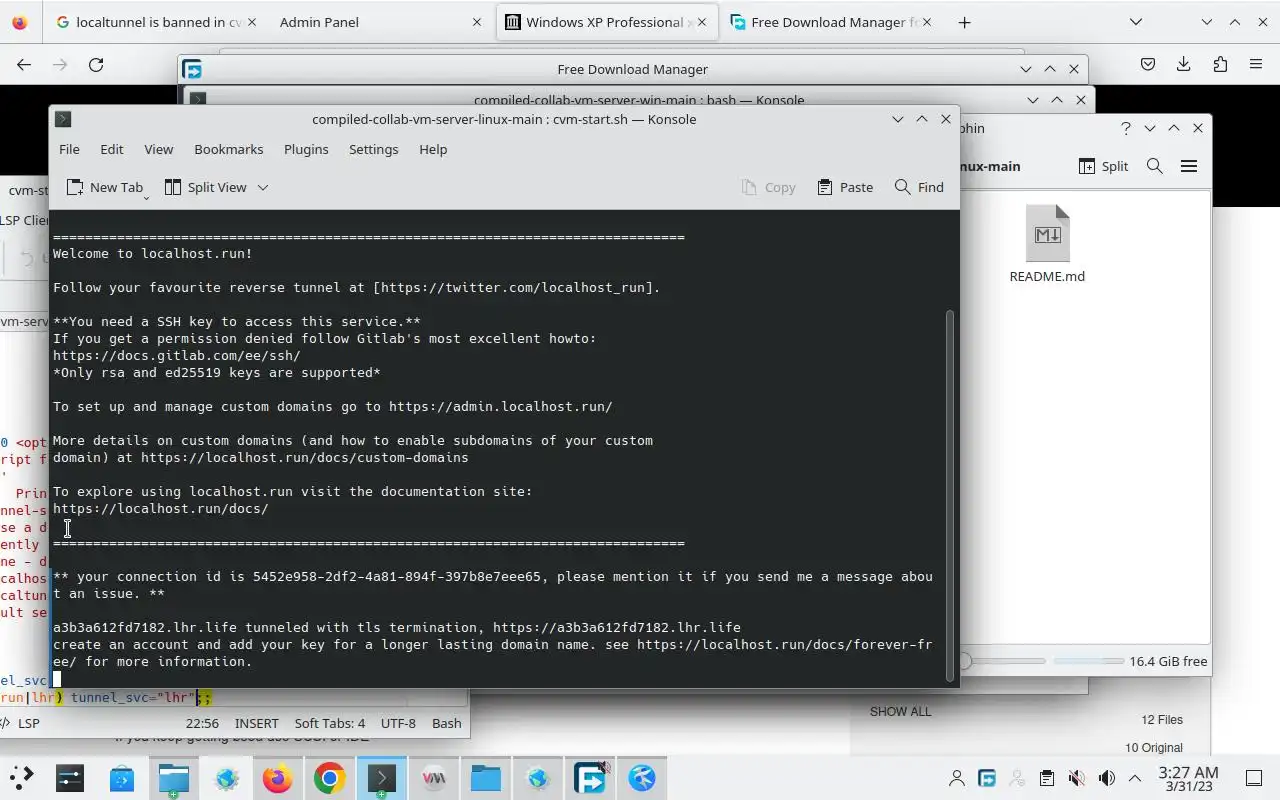Switch to the Admin Panel browser tab
This screenshot has height=800, width=1280.
point(380,22)
